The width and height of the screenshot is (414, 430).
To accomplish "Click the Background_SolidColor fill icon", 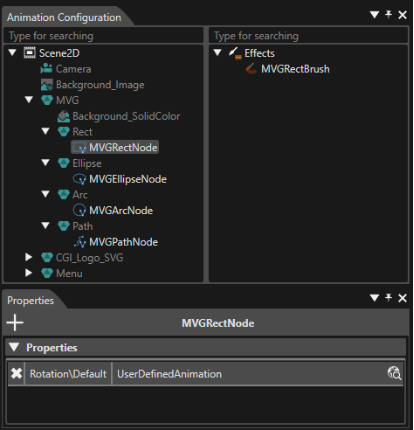I will [63, 116].
